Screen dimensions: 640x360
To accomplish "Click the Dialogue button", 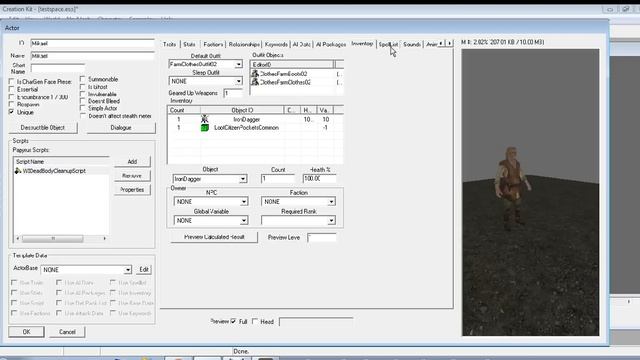I will coord(121,128).
